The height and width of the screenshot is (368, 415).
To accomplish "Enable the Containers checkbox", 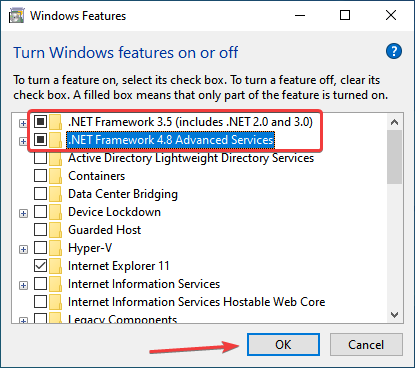I will click(40, 176).
